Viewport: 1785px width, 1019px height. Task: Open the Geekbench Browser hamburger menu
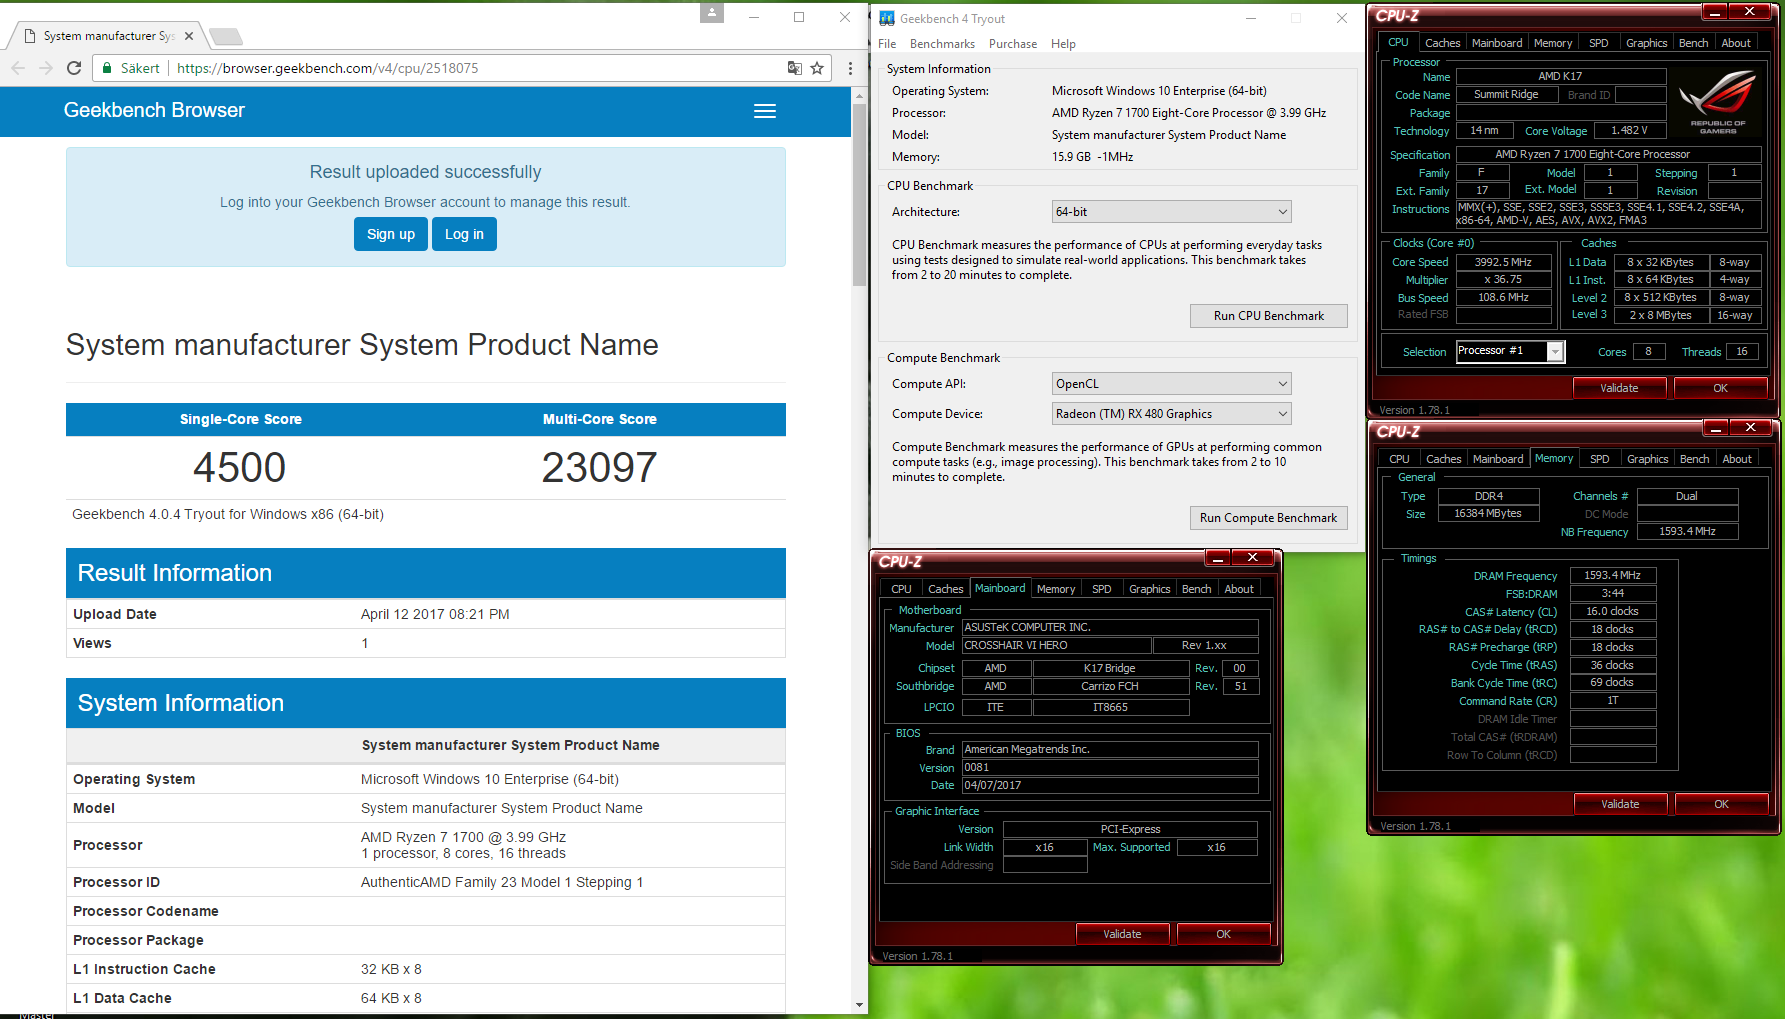click(765, 111)
